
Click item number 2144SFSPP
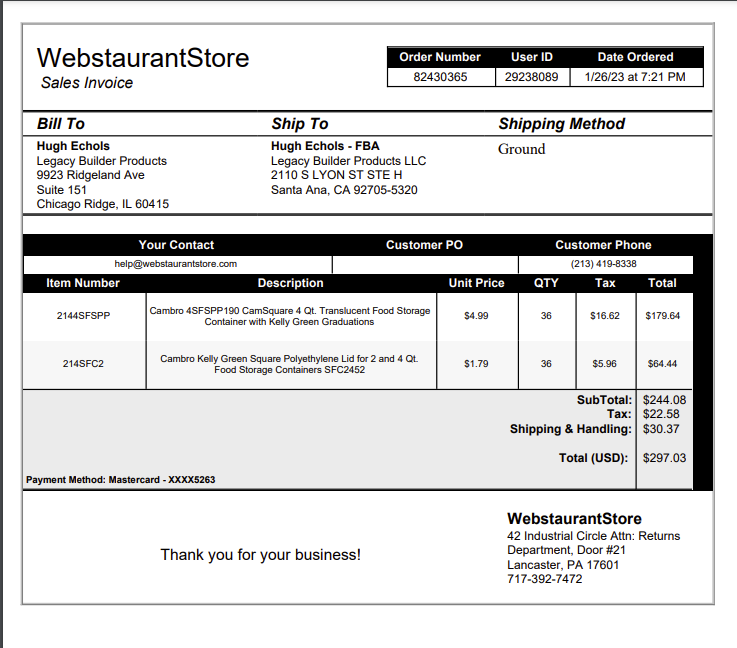coord(83,316)
